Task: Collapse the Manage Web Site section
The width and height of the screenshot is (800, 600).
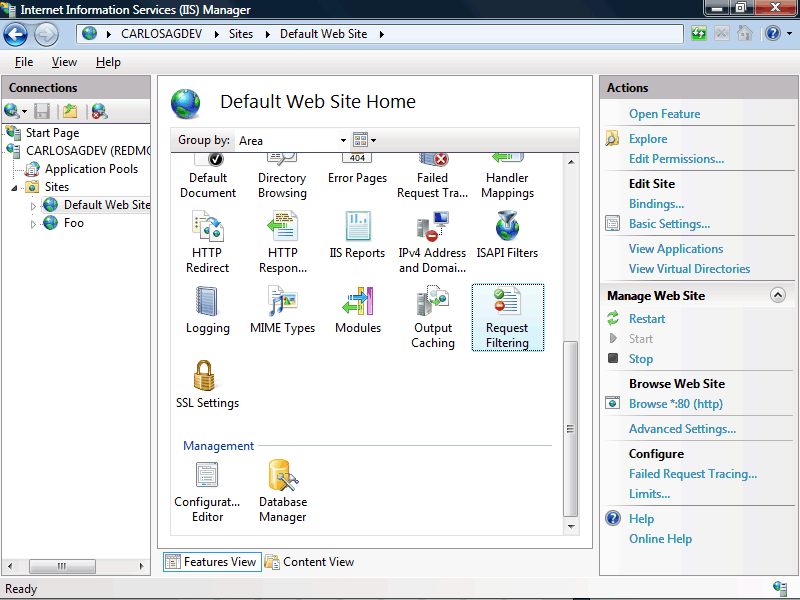Action: coord(778,295)
